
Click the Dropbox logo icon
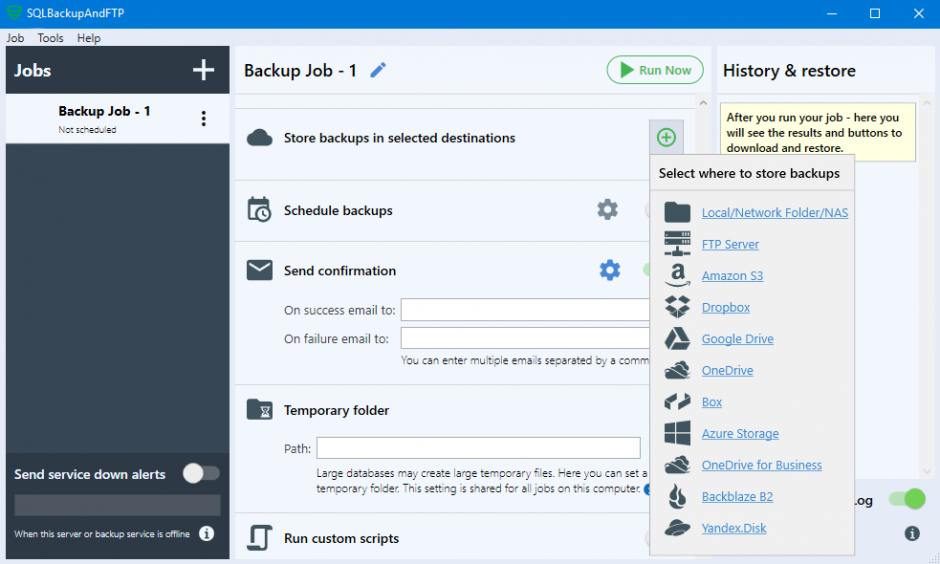(x=677, y=307)
